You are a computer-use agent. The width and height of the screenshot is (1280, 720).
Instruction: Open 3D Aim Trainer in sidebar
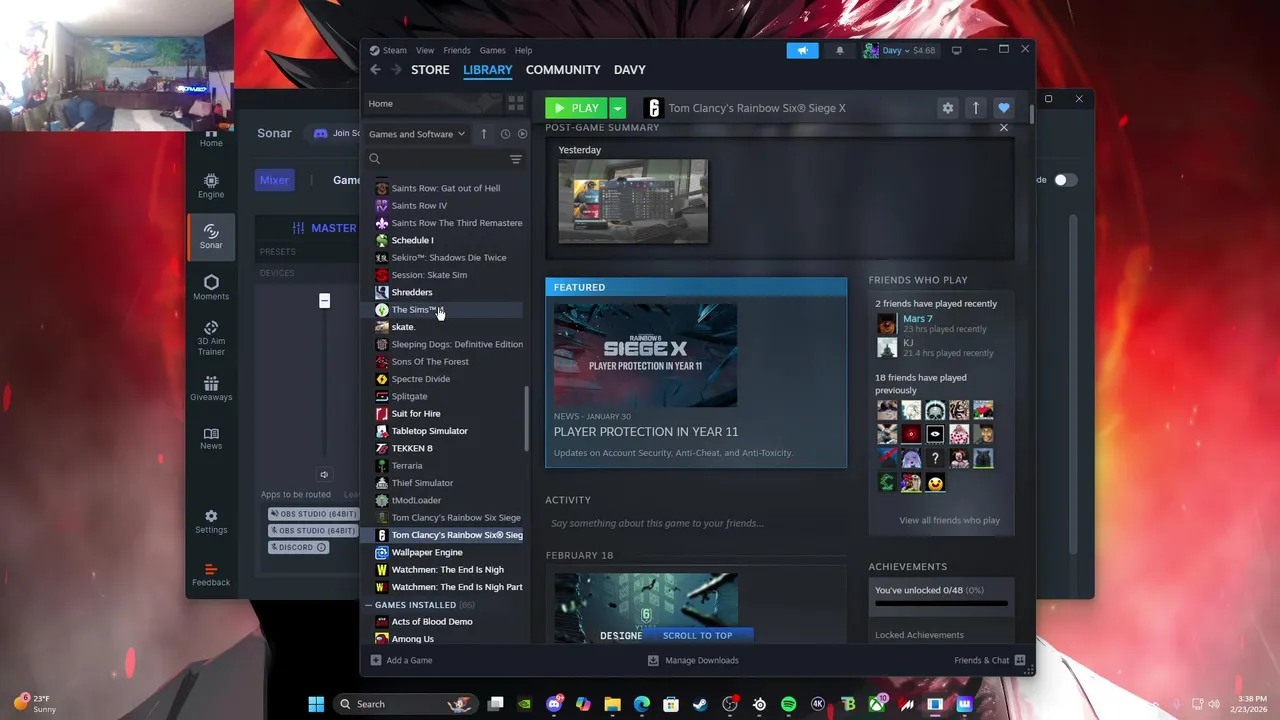point(211,338)
